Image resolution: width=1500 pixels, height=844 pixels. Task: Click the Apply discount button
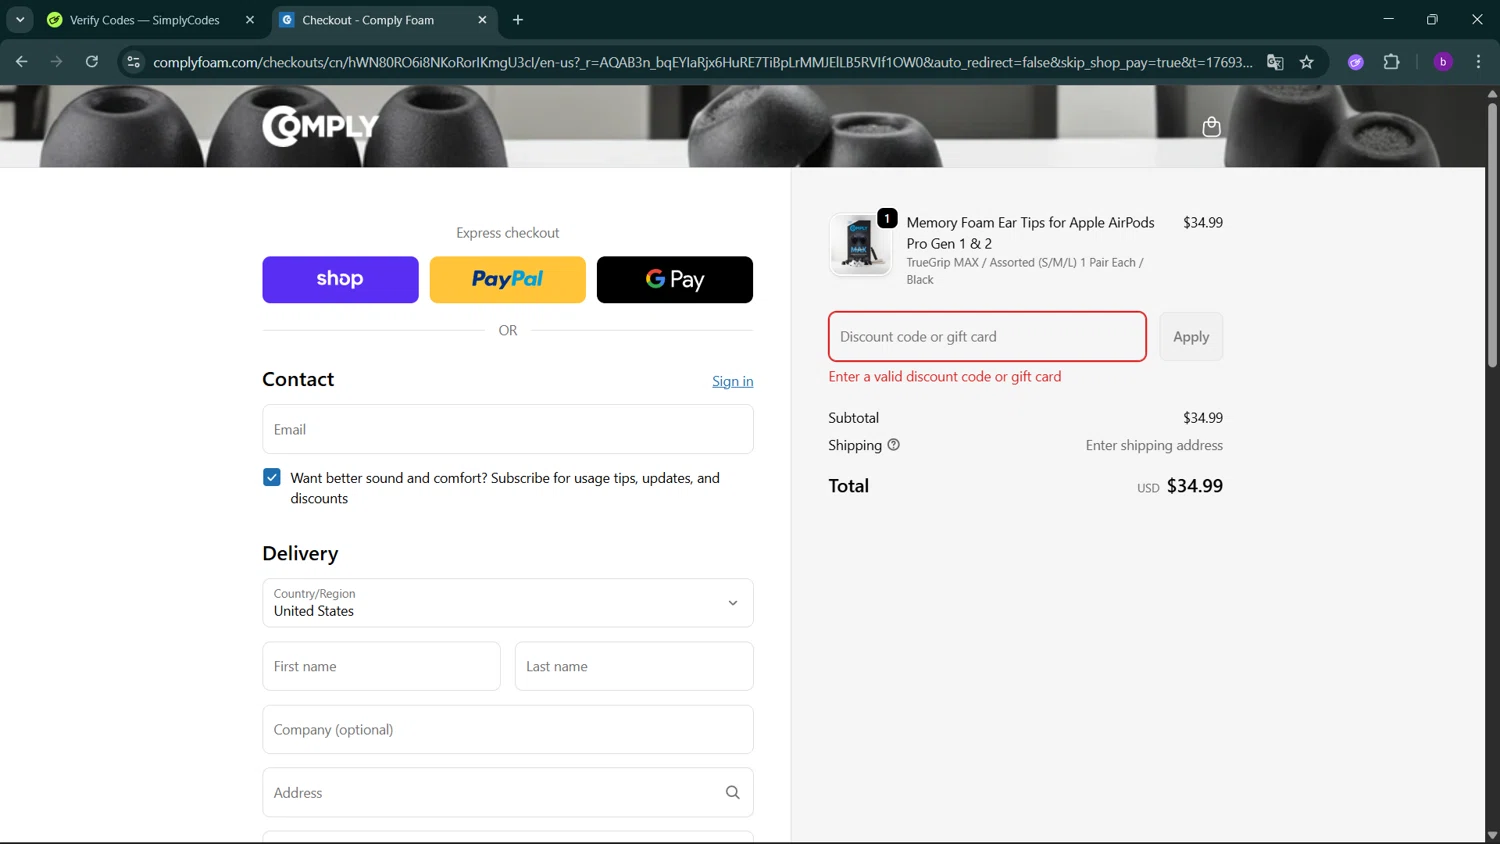pos(1191,336)
